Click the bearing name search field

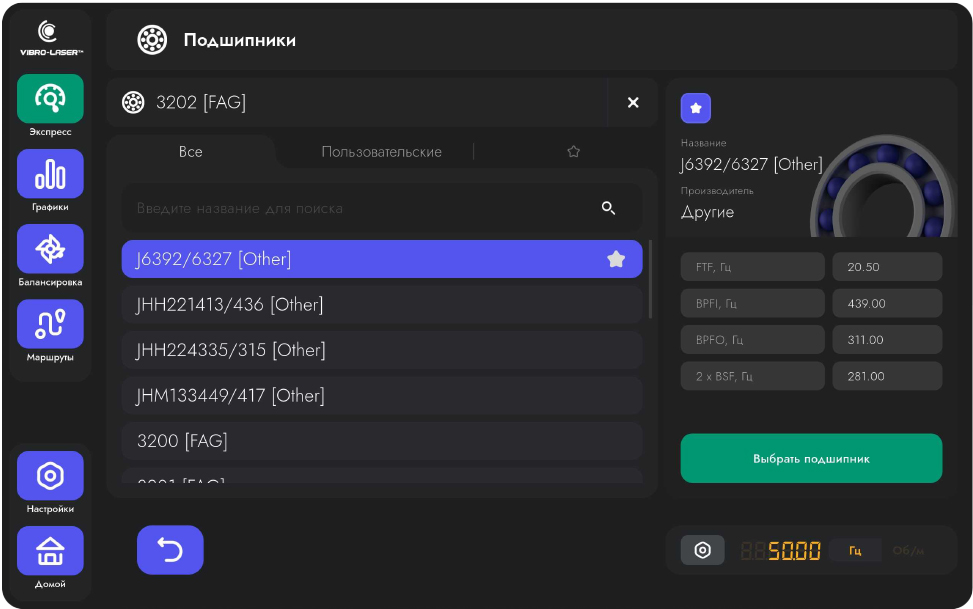coord(382,208)
